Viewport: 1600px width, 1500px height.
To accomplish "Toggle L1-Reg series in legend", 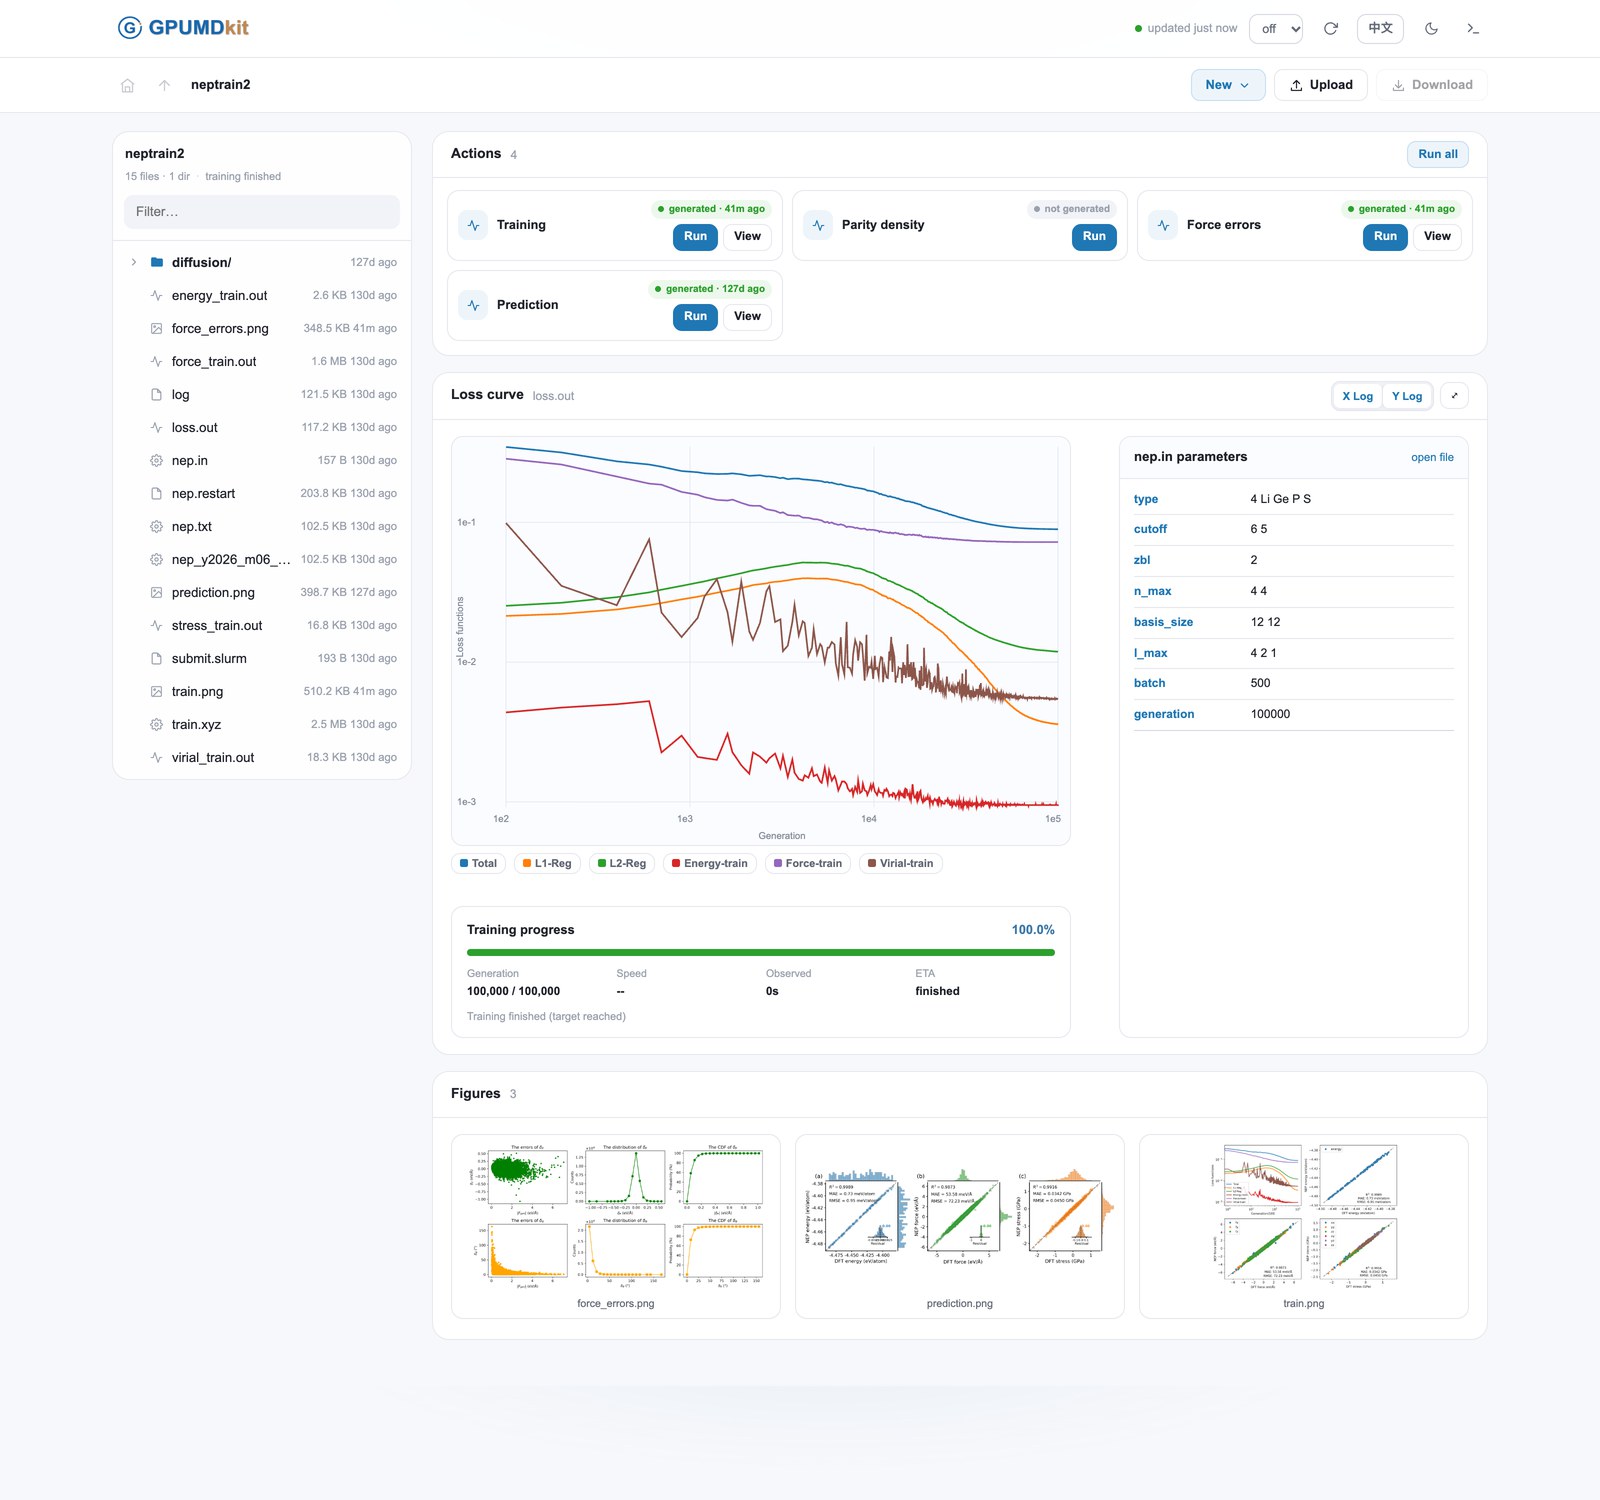I will (547, 863).
